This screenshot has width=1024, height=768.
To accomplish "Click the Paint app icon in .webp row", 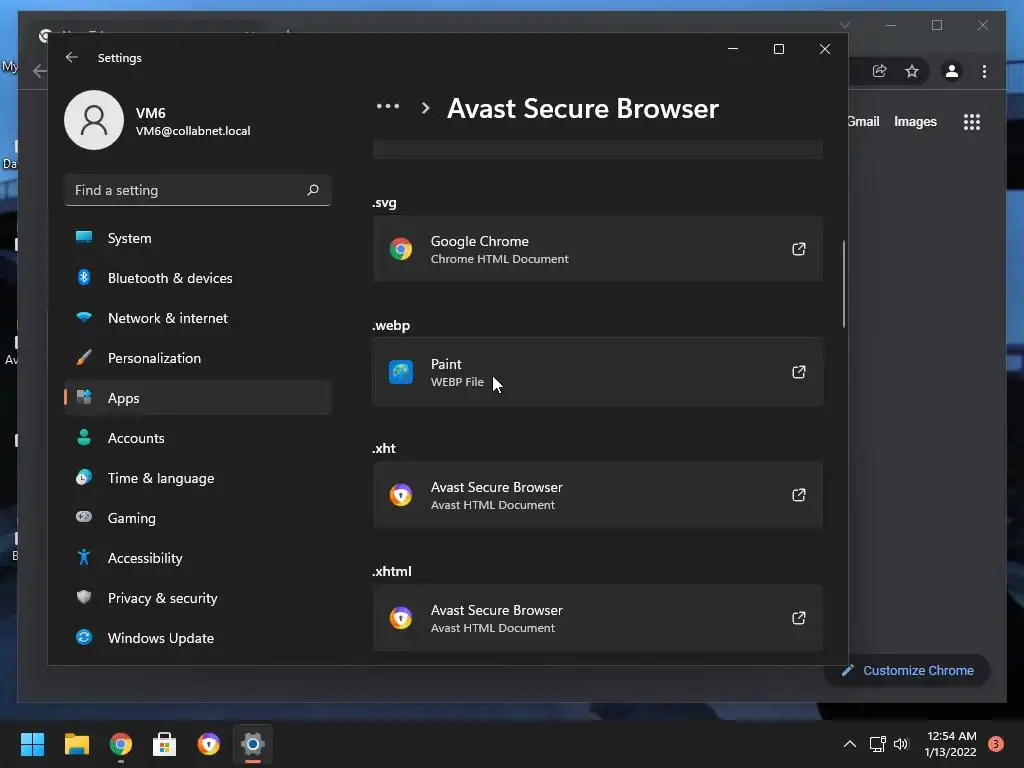I will click(401, 372).
